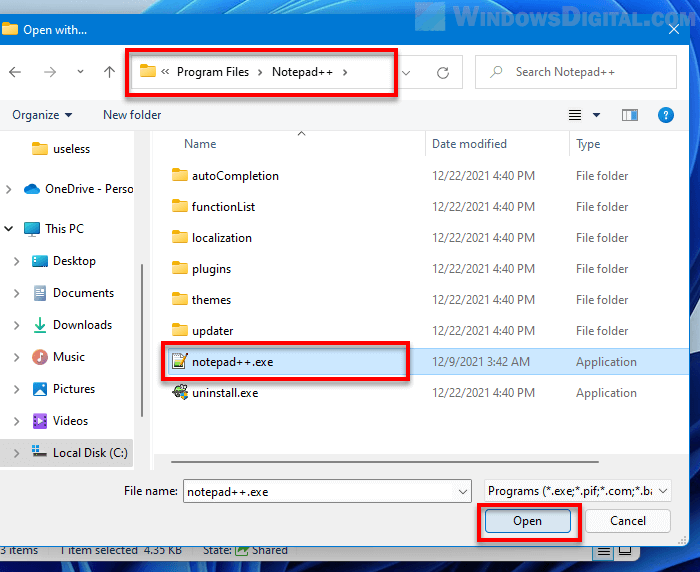Open the Help icon
Screen dimensions: 700x572
pyautogui.click(x=666, y=115)
